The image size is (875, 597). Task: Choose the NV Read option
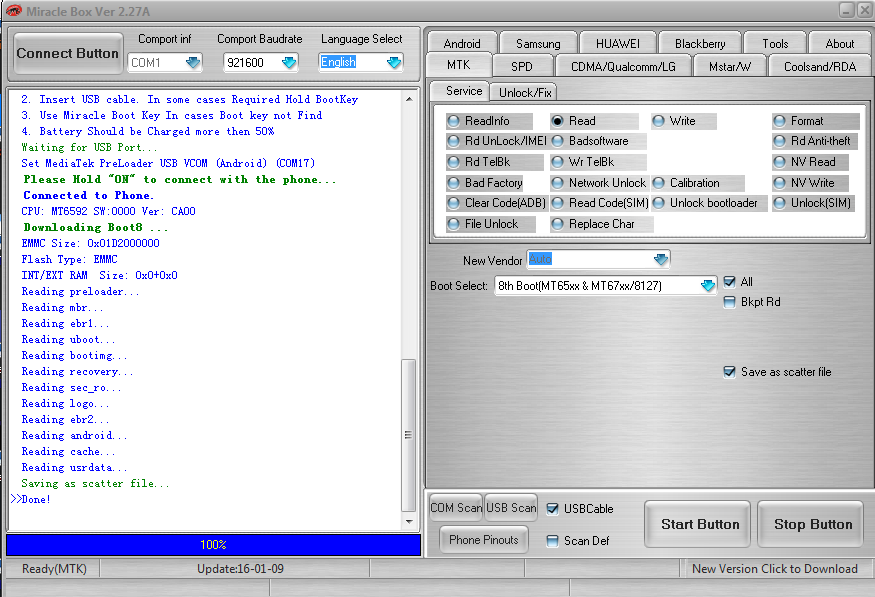[779, 162]
